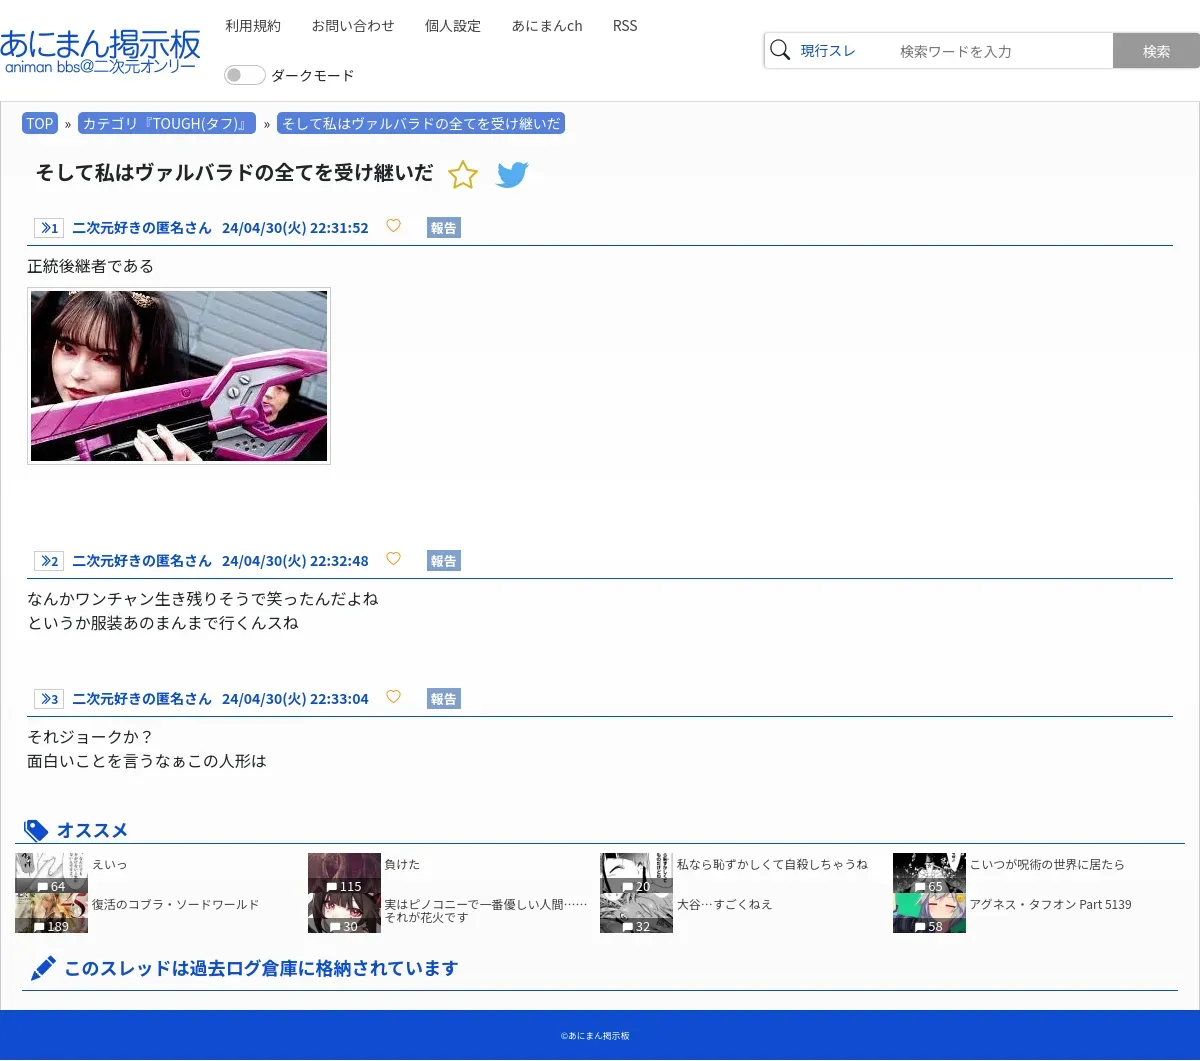Report post 1 with 報告 button
The image size is (1200, 1061).
coord(444,228)
